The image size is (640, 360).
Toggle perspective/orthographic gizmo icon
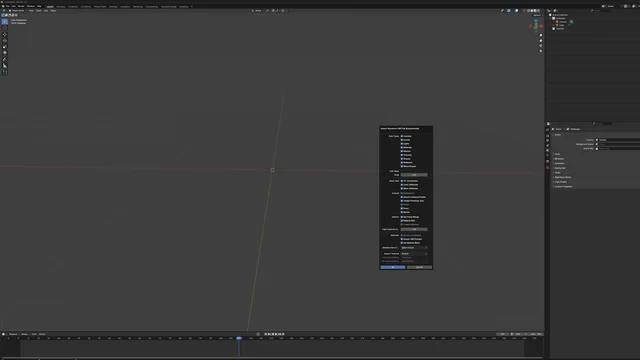click(x=540, y=51)
